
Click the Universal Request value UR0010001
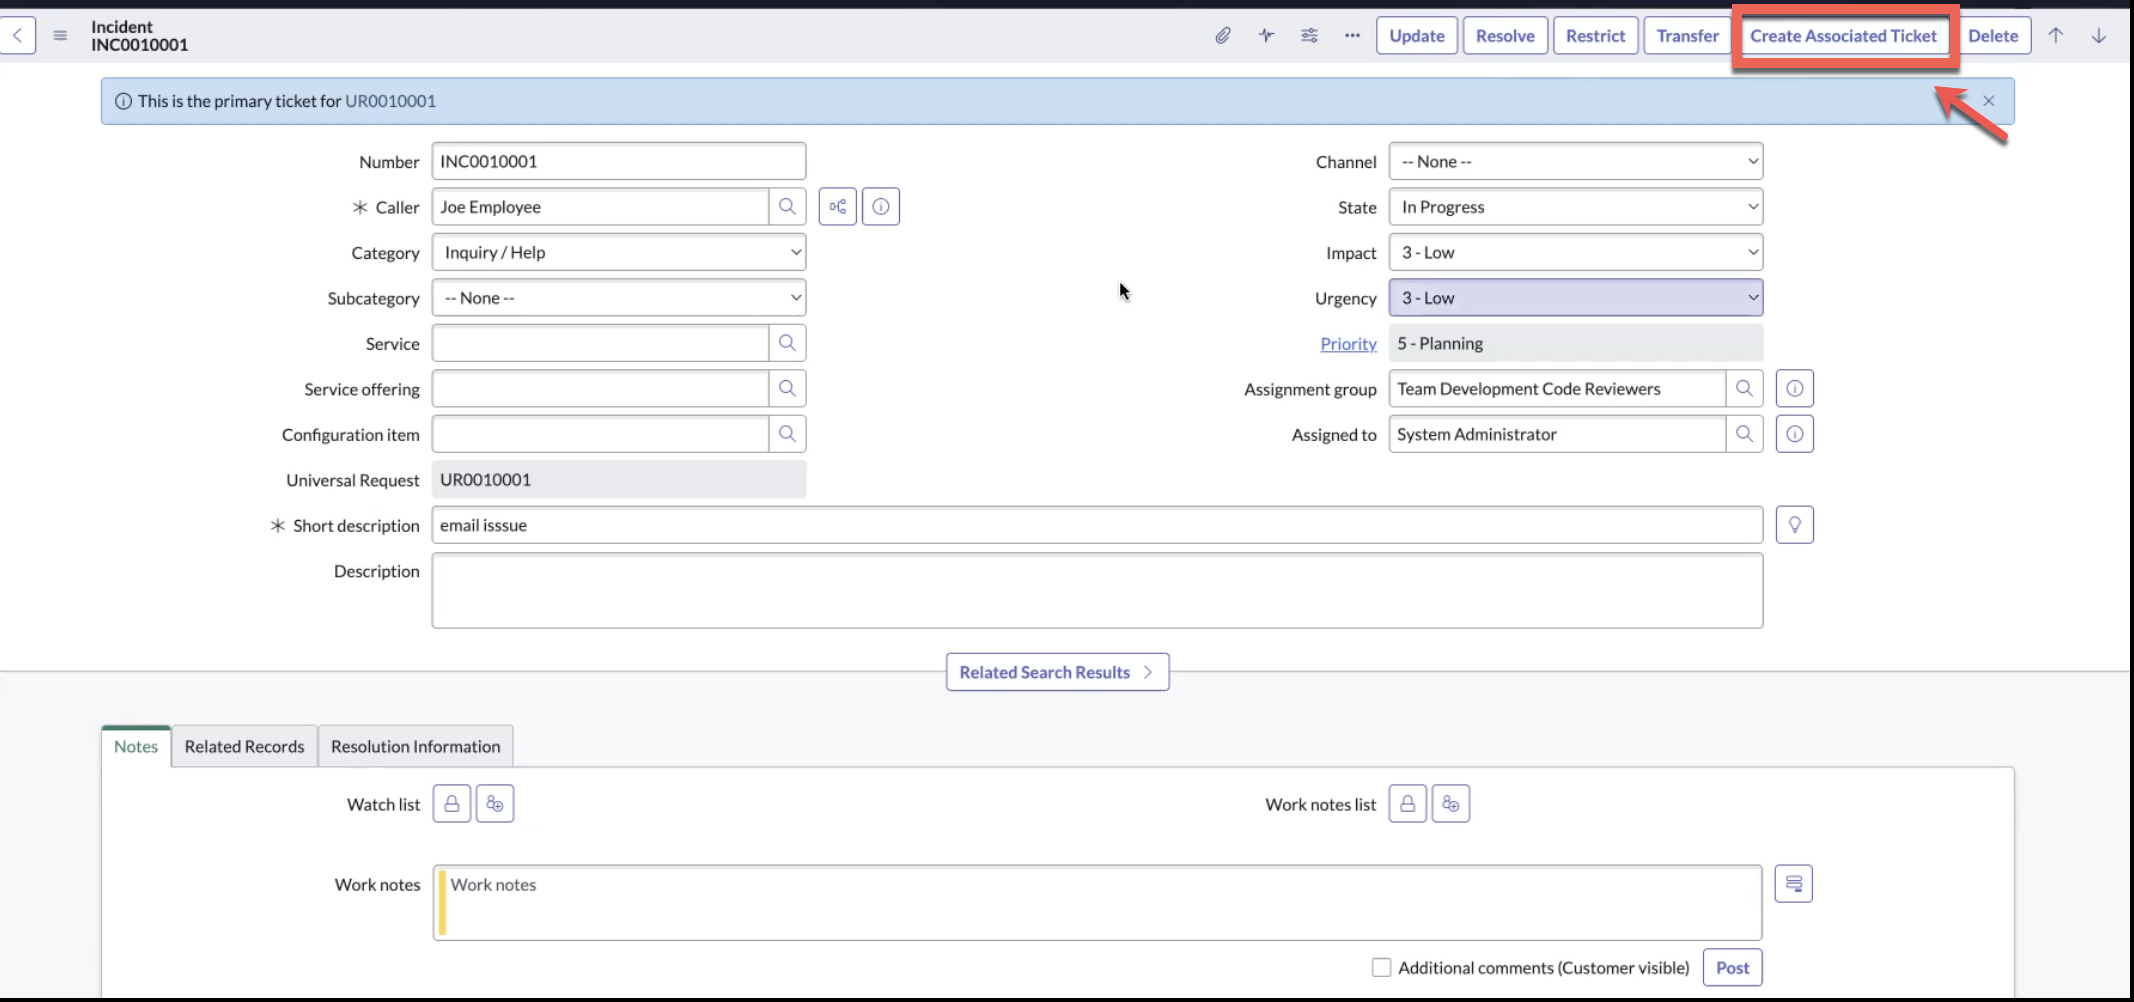coord(619,479)
